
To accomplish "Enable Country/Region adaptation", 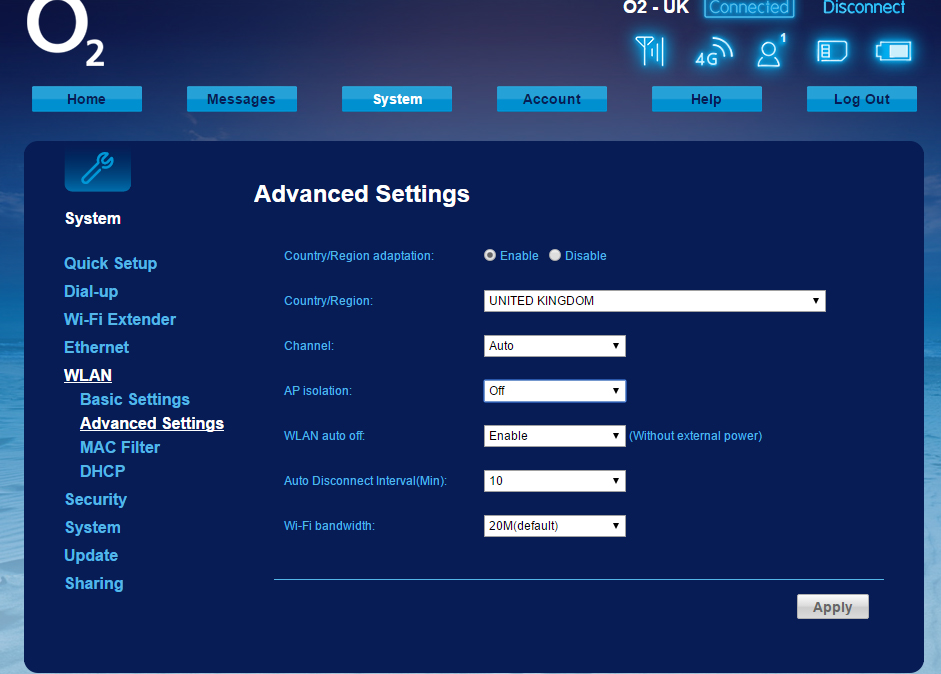I will pyautogui.click(x=490, y=255).
